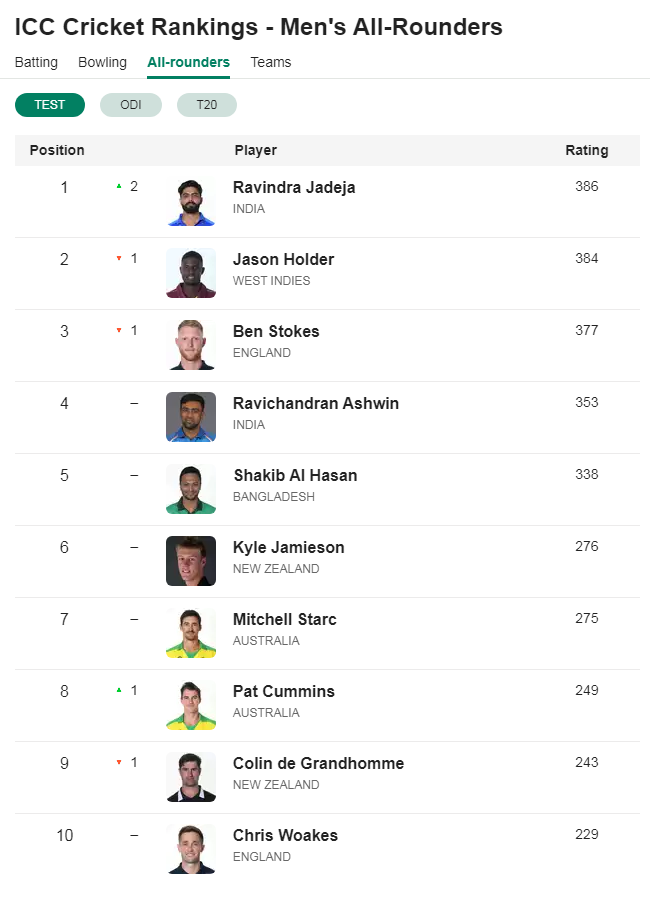
Task: Click green up arrow beside Pat Cummins
Action: click(x=119, y=690)
